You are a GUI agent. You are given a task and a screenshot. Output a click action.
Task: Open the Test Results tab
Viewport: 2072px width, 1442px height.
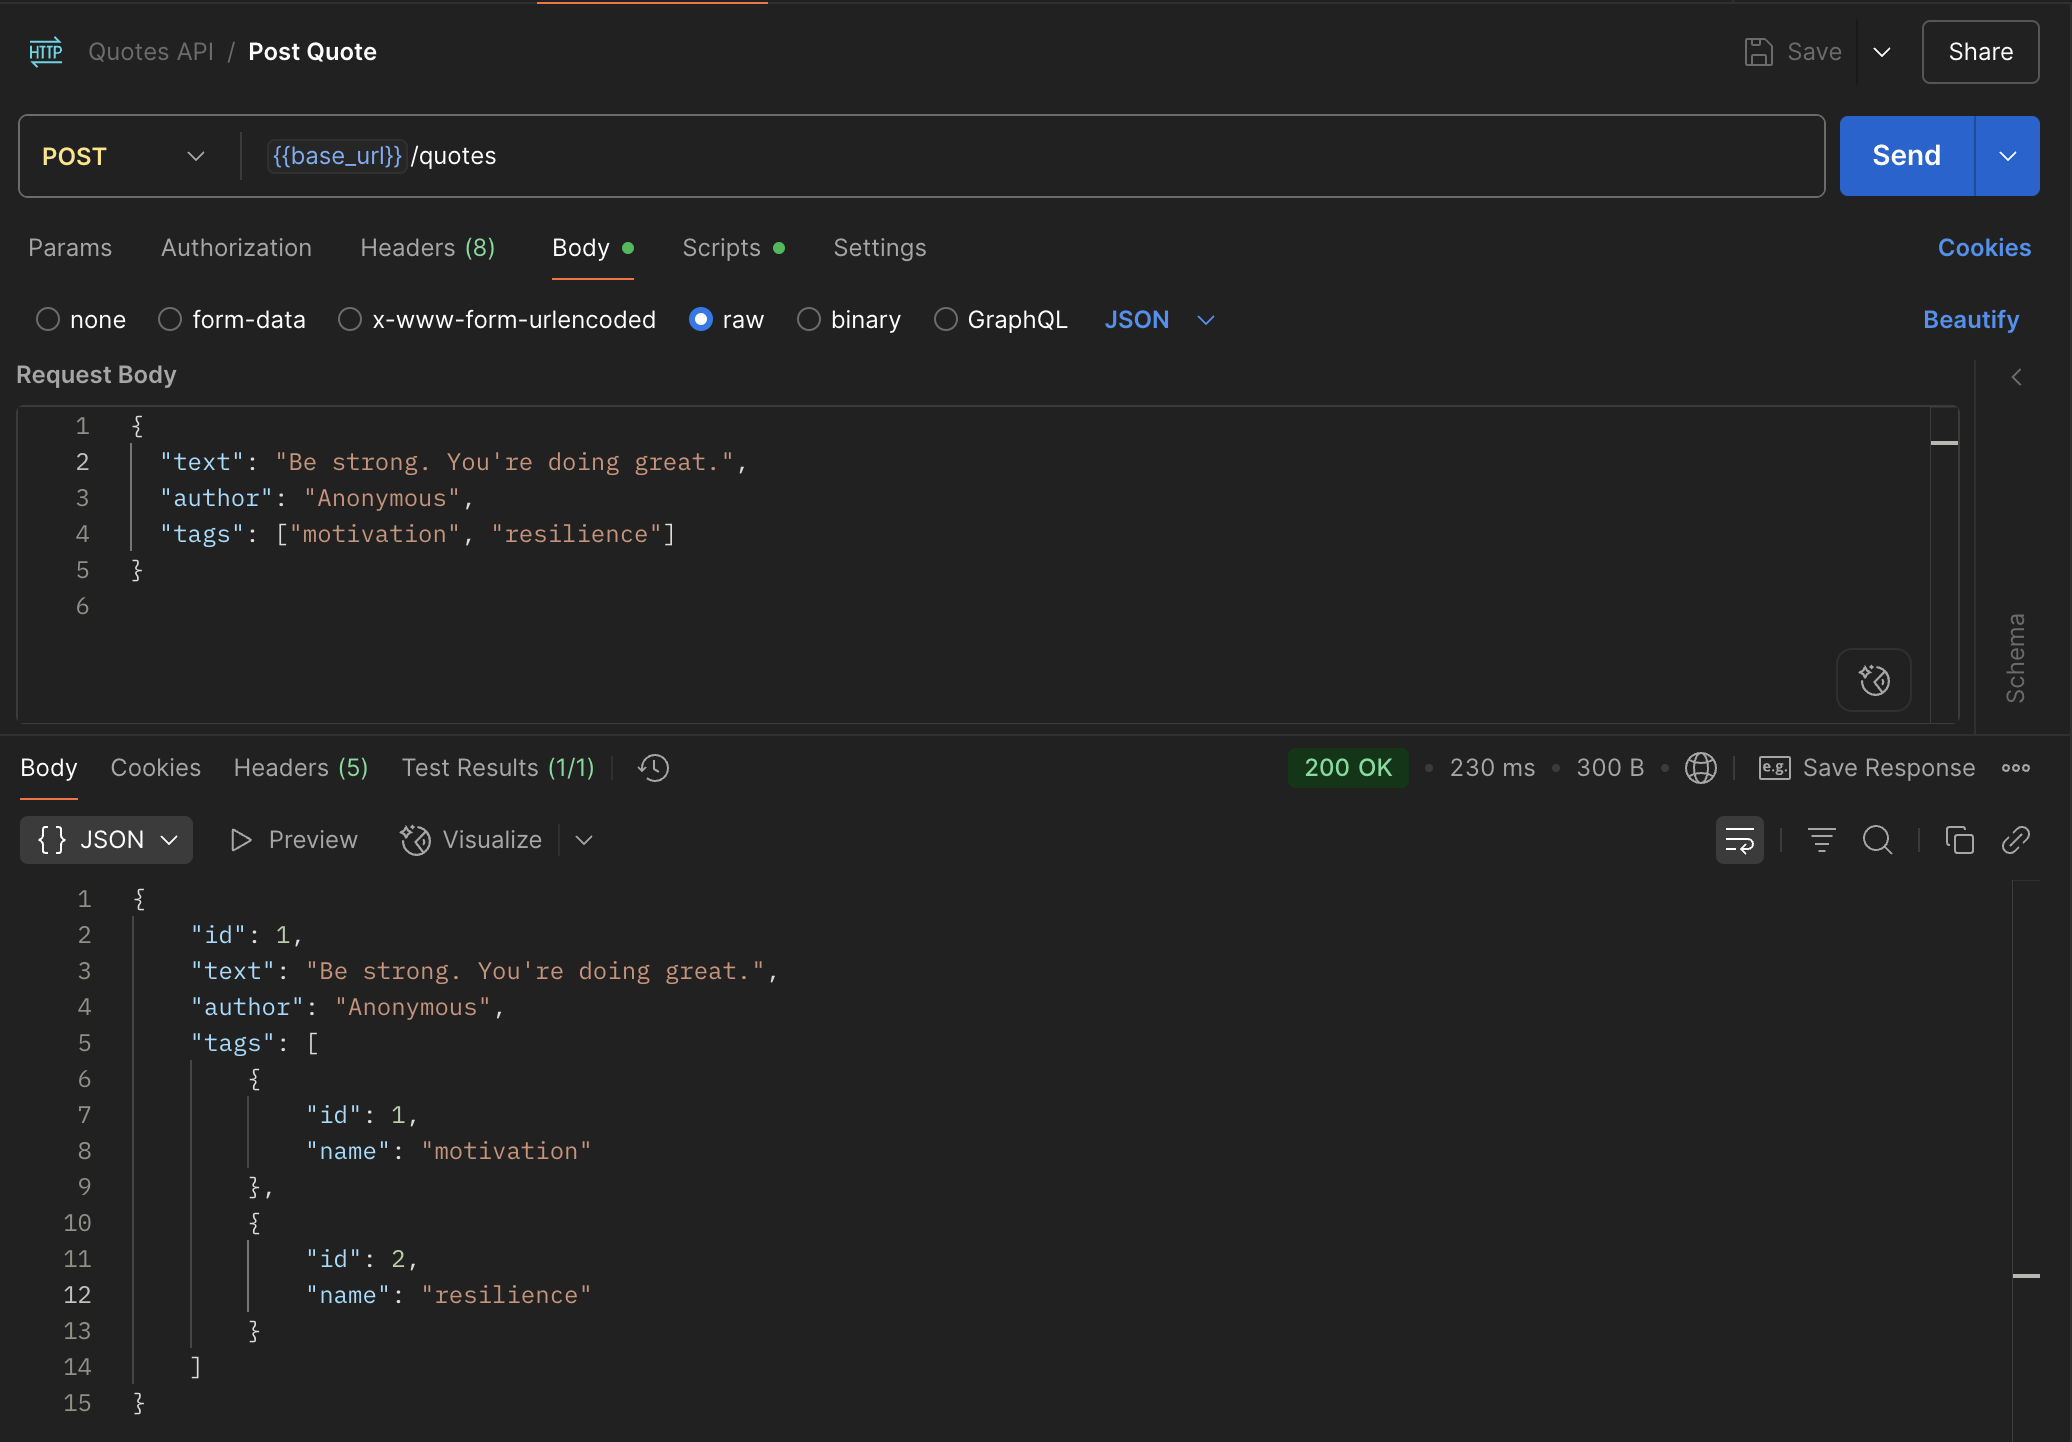click(x=497, y=768)
